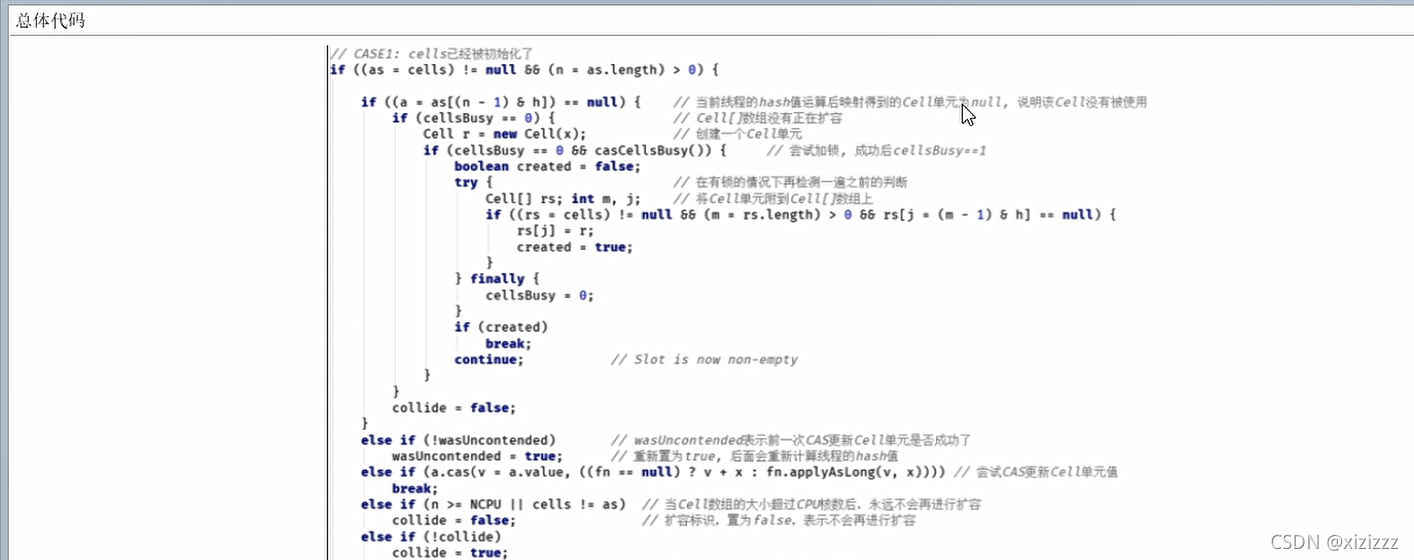Viewport: 1414px width, 560px height.
Task: Select the comment "// Slot is now non-empty"
Action: click(704, 359)
